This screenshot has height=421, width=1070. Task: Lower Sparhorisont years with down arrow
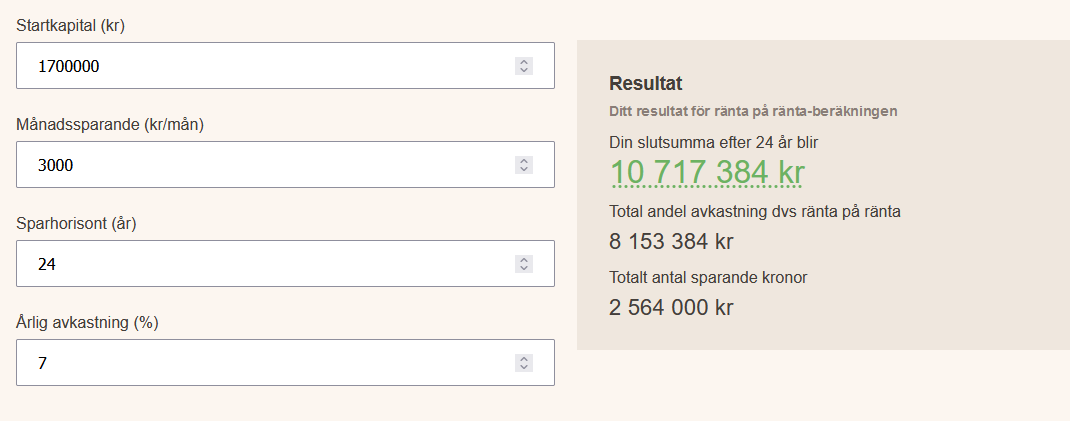(523, 268)
